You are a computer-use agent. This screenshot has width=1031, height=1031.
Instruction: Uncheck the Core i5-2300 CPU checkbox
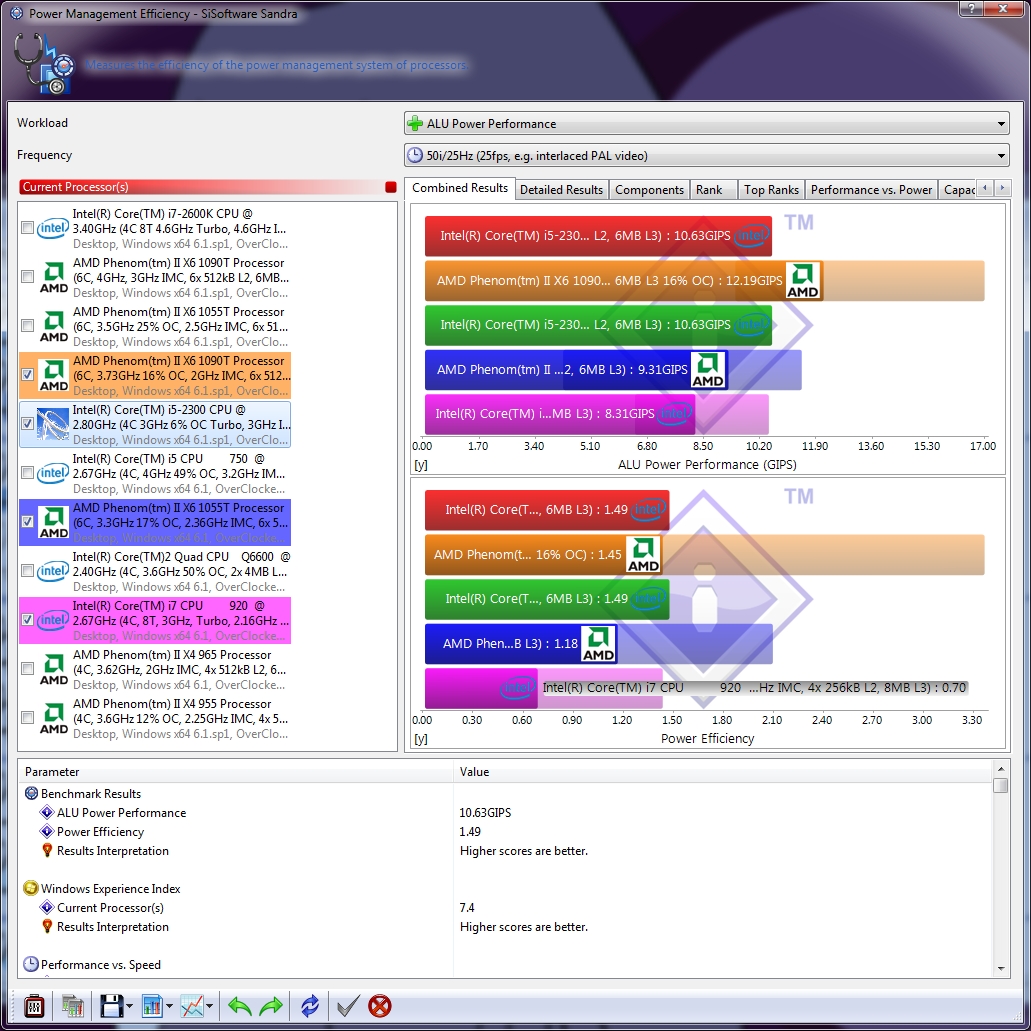pyautogui.click(x=27, y=423)
